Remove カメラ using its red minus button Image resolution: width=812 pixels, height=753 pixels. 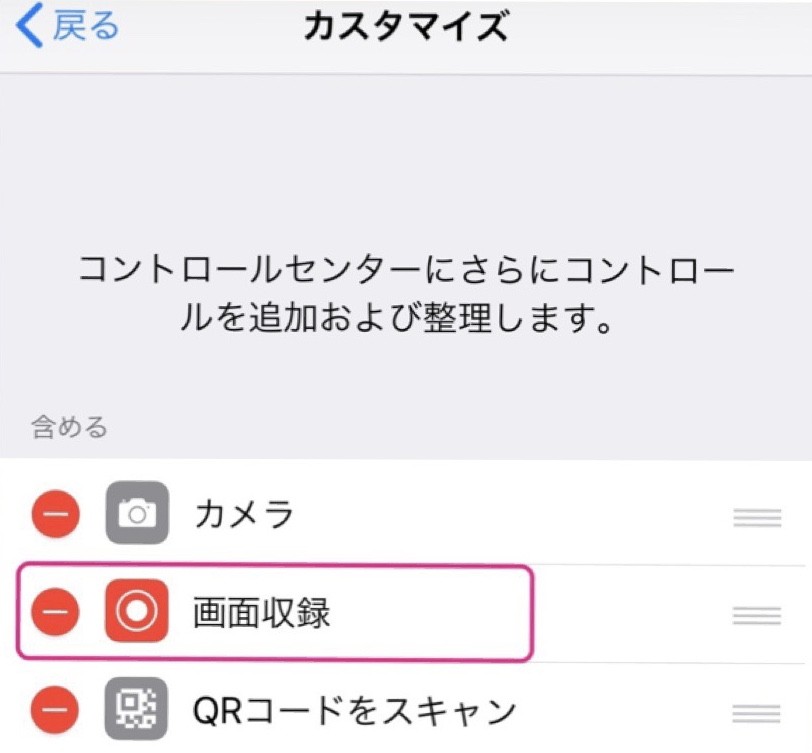(x=56, y=515)
